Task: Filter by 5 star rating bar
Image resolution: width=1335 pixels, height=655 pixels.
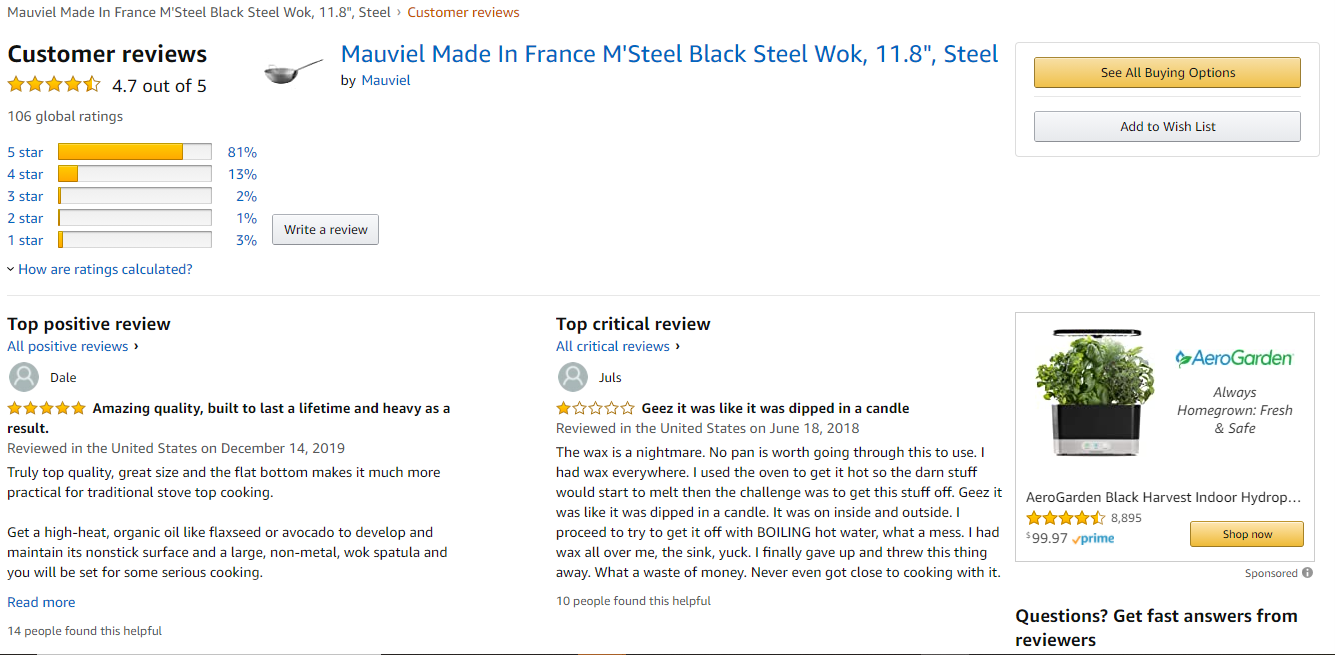Action: pos(134,152)
